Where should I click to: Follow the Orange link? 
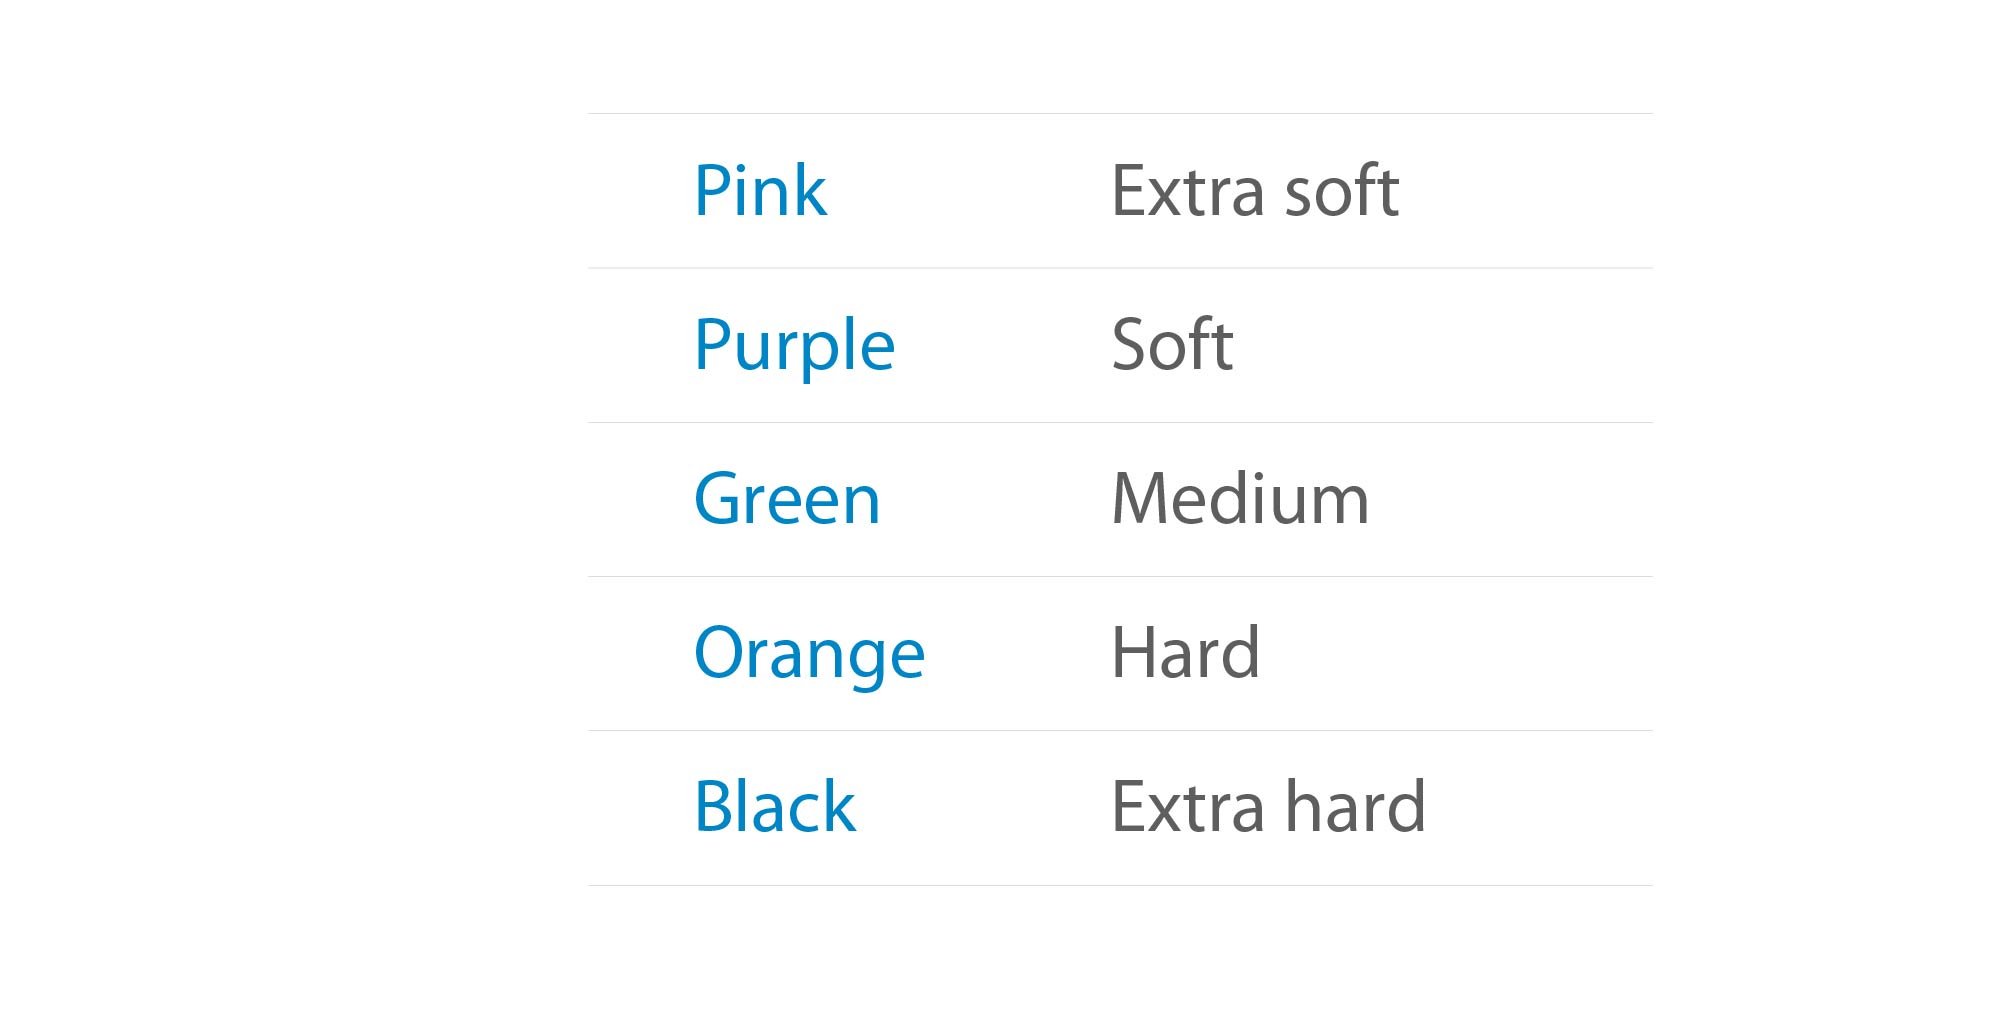[809, 655]
